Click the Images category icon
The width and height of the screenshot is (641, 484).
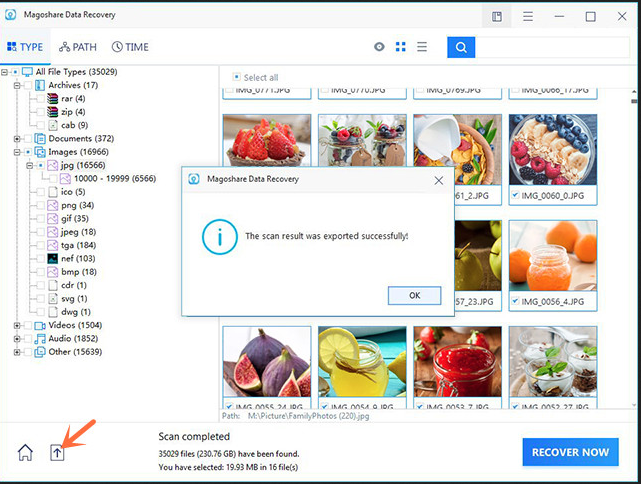click(x=40, y=152)
